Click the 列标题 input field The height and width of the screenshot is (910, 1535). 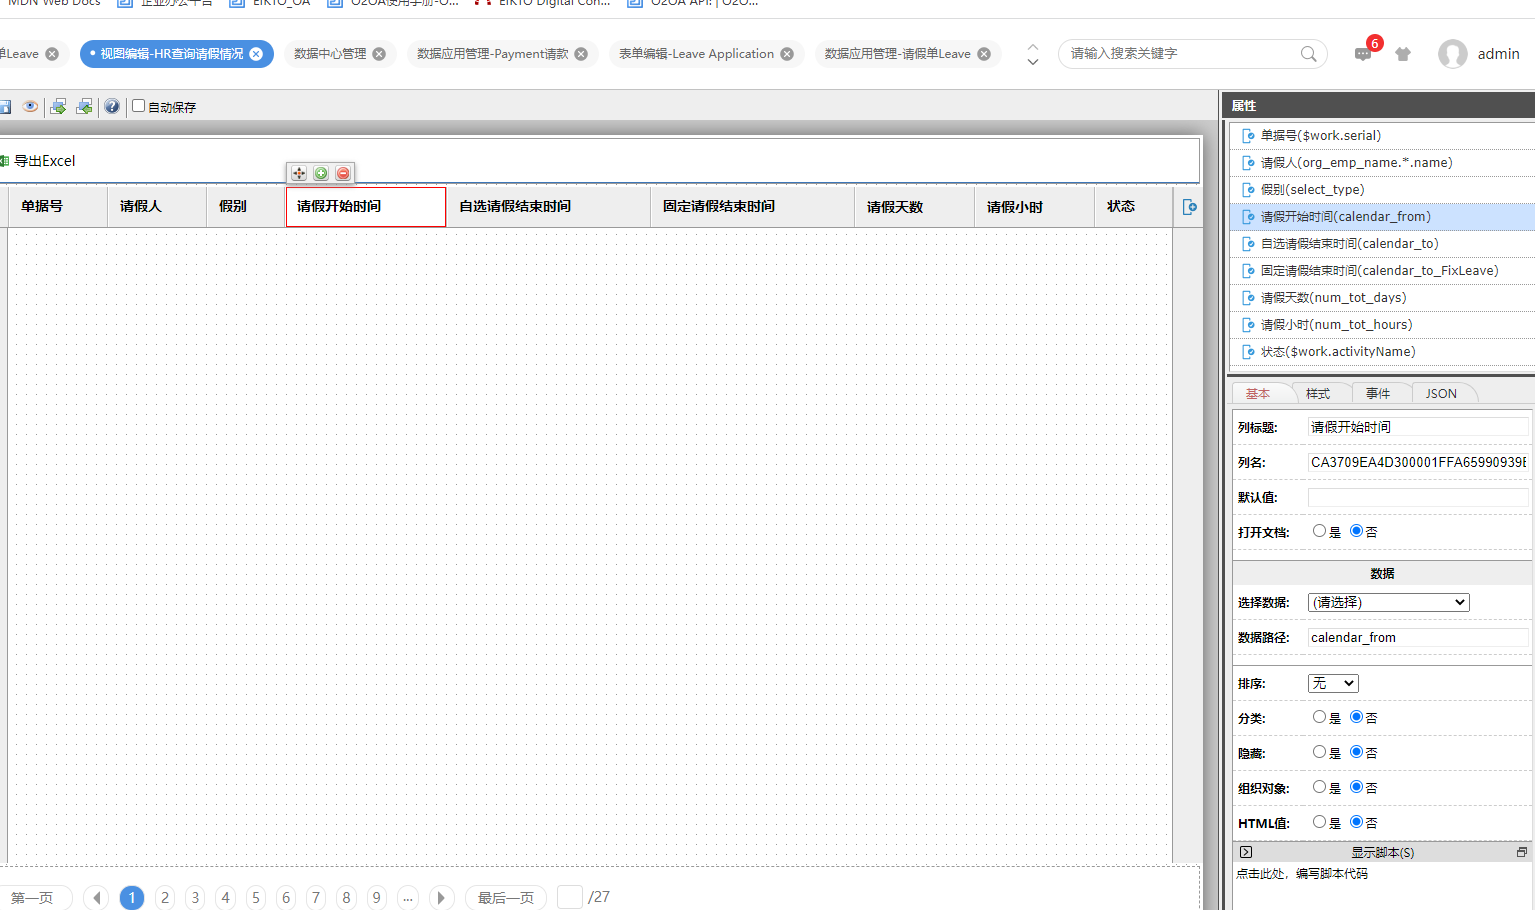(x=1418, y=427)
